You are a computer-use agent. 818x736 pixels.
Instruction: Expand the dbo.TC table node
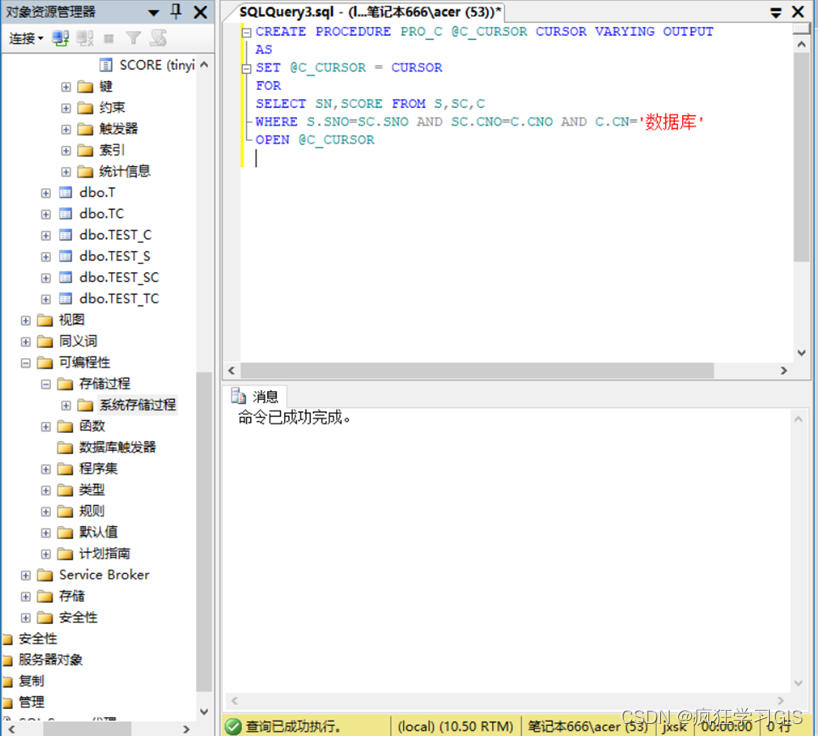click(46, 214)
